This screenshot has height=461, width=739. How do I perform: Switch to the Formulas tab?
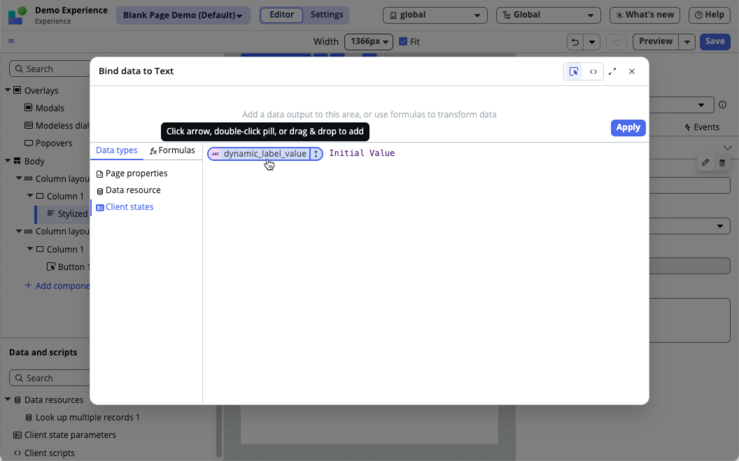tap(172, 150)
